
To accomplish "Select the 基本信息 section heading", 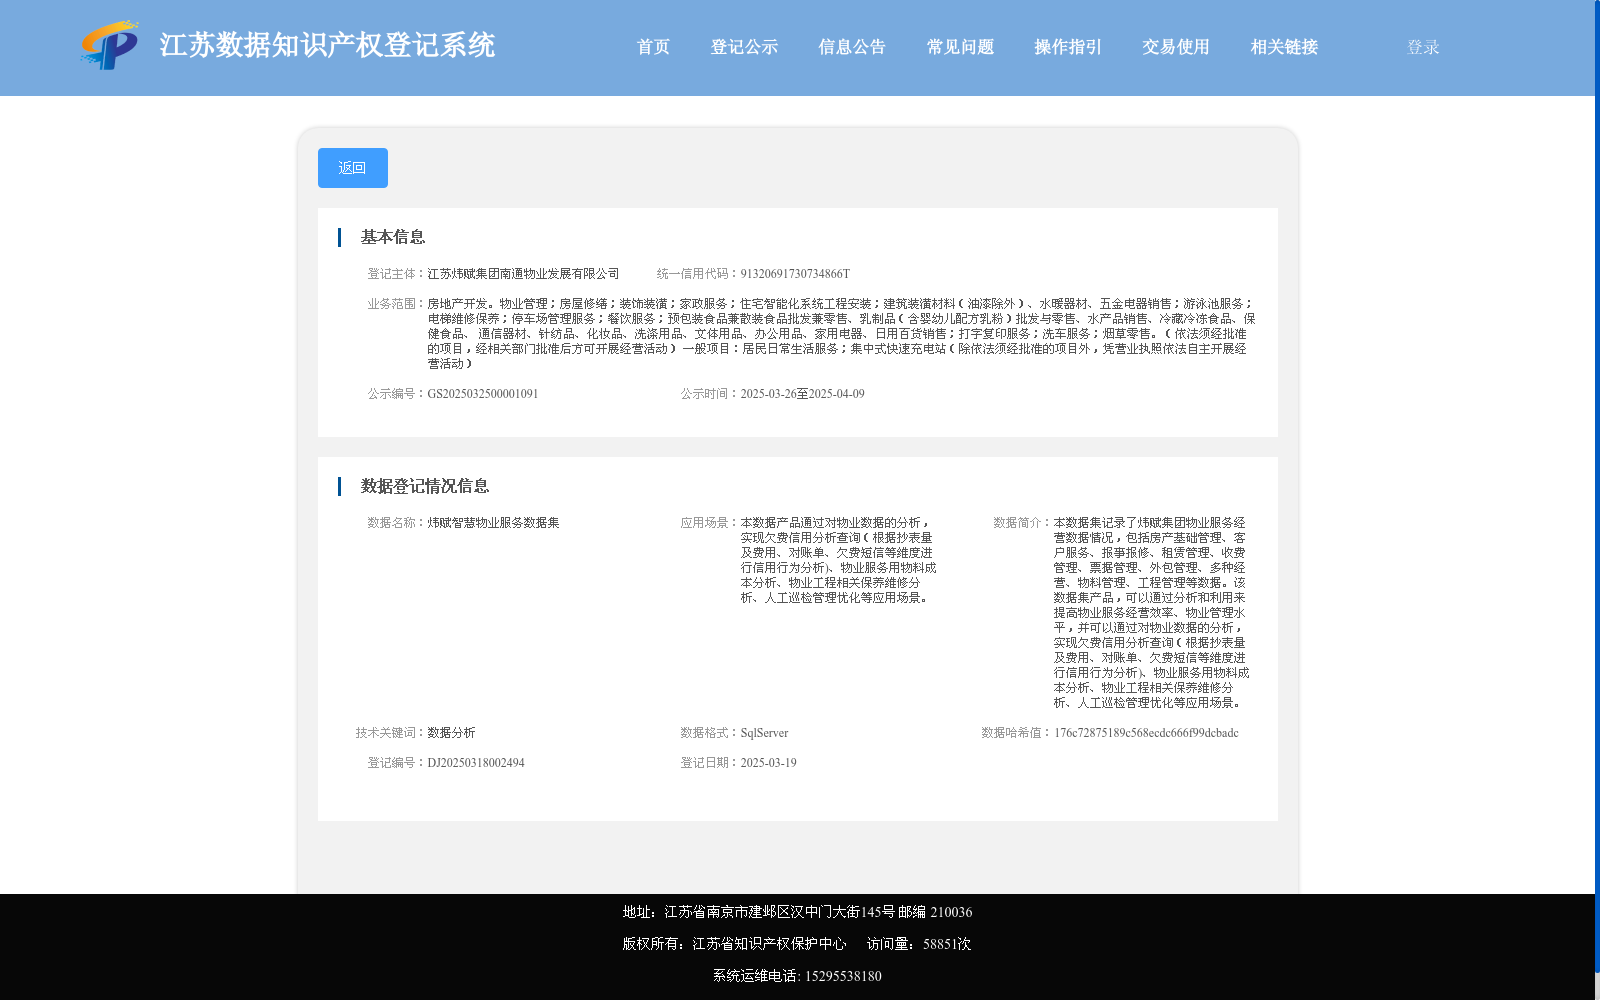I will (x=393, y=237).
